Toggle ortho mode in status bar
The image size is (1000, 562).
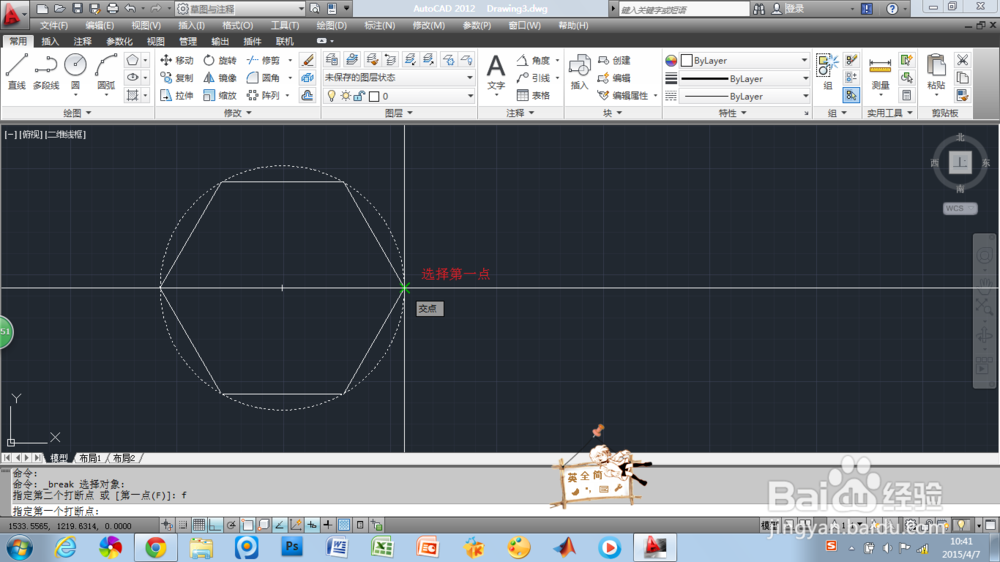[215, 525]
